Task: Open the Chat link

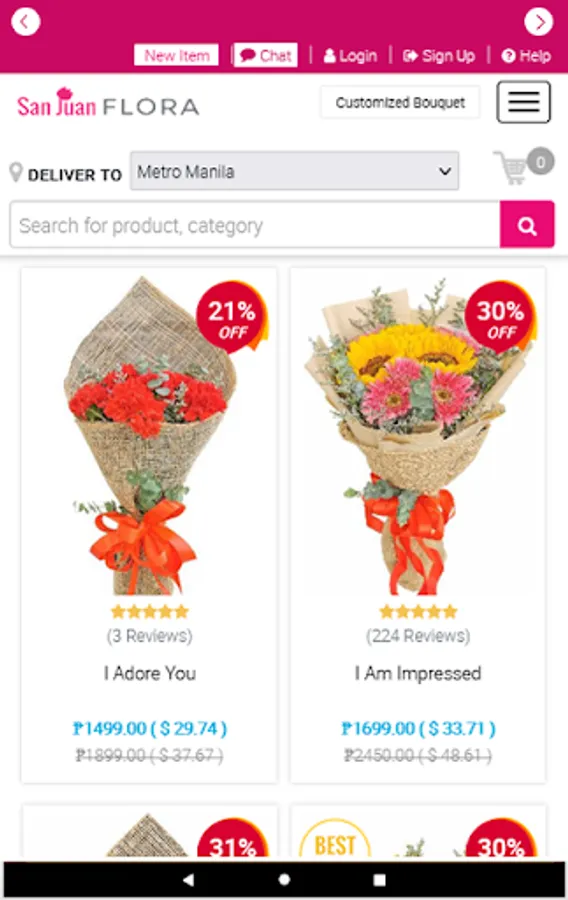Action: click(266, 56)
